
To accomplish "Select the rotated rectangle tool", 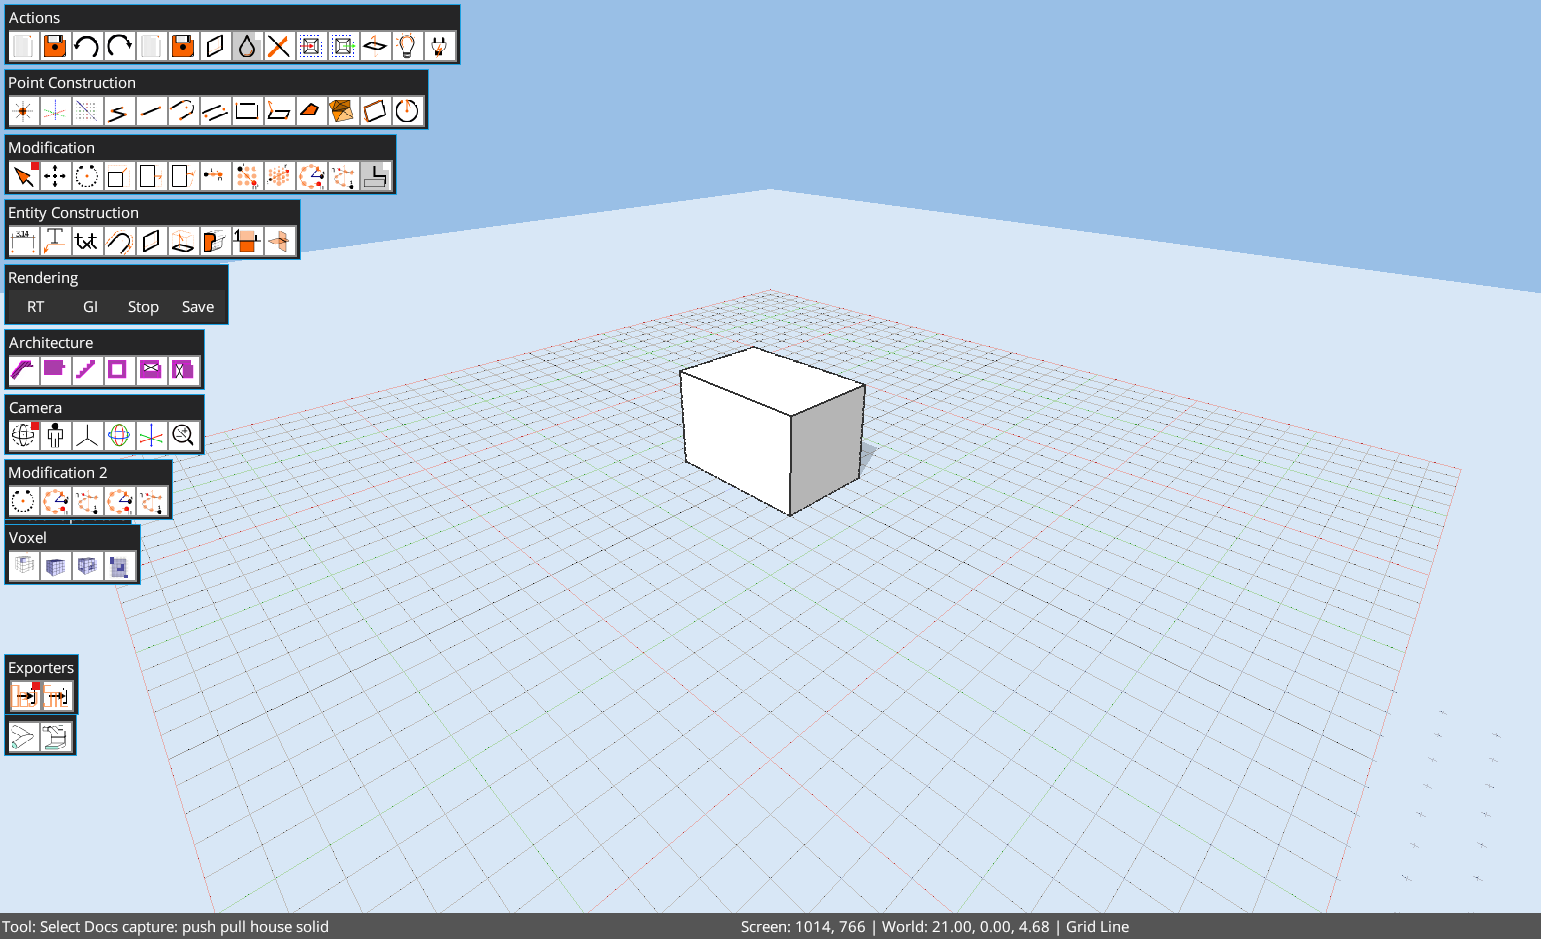I will pos(375,111).
